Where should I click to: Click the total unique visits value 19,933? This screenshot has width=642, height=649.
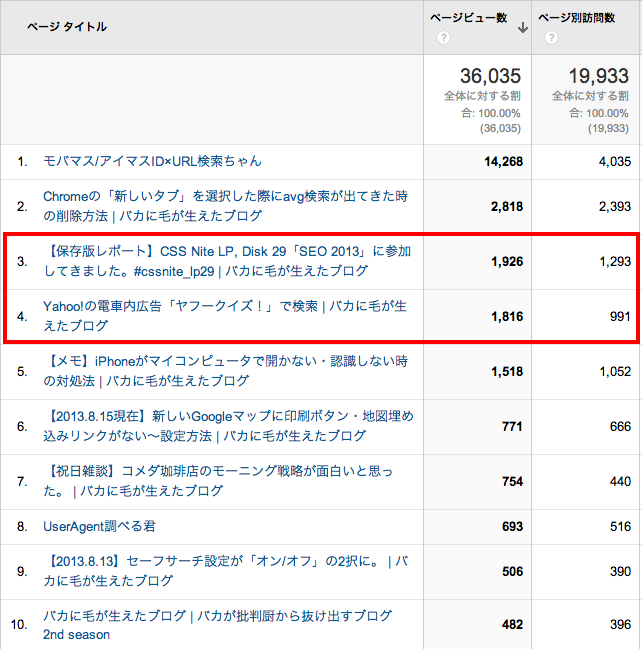[x=598, y=76]
